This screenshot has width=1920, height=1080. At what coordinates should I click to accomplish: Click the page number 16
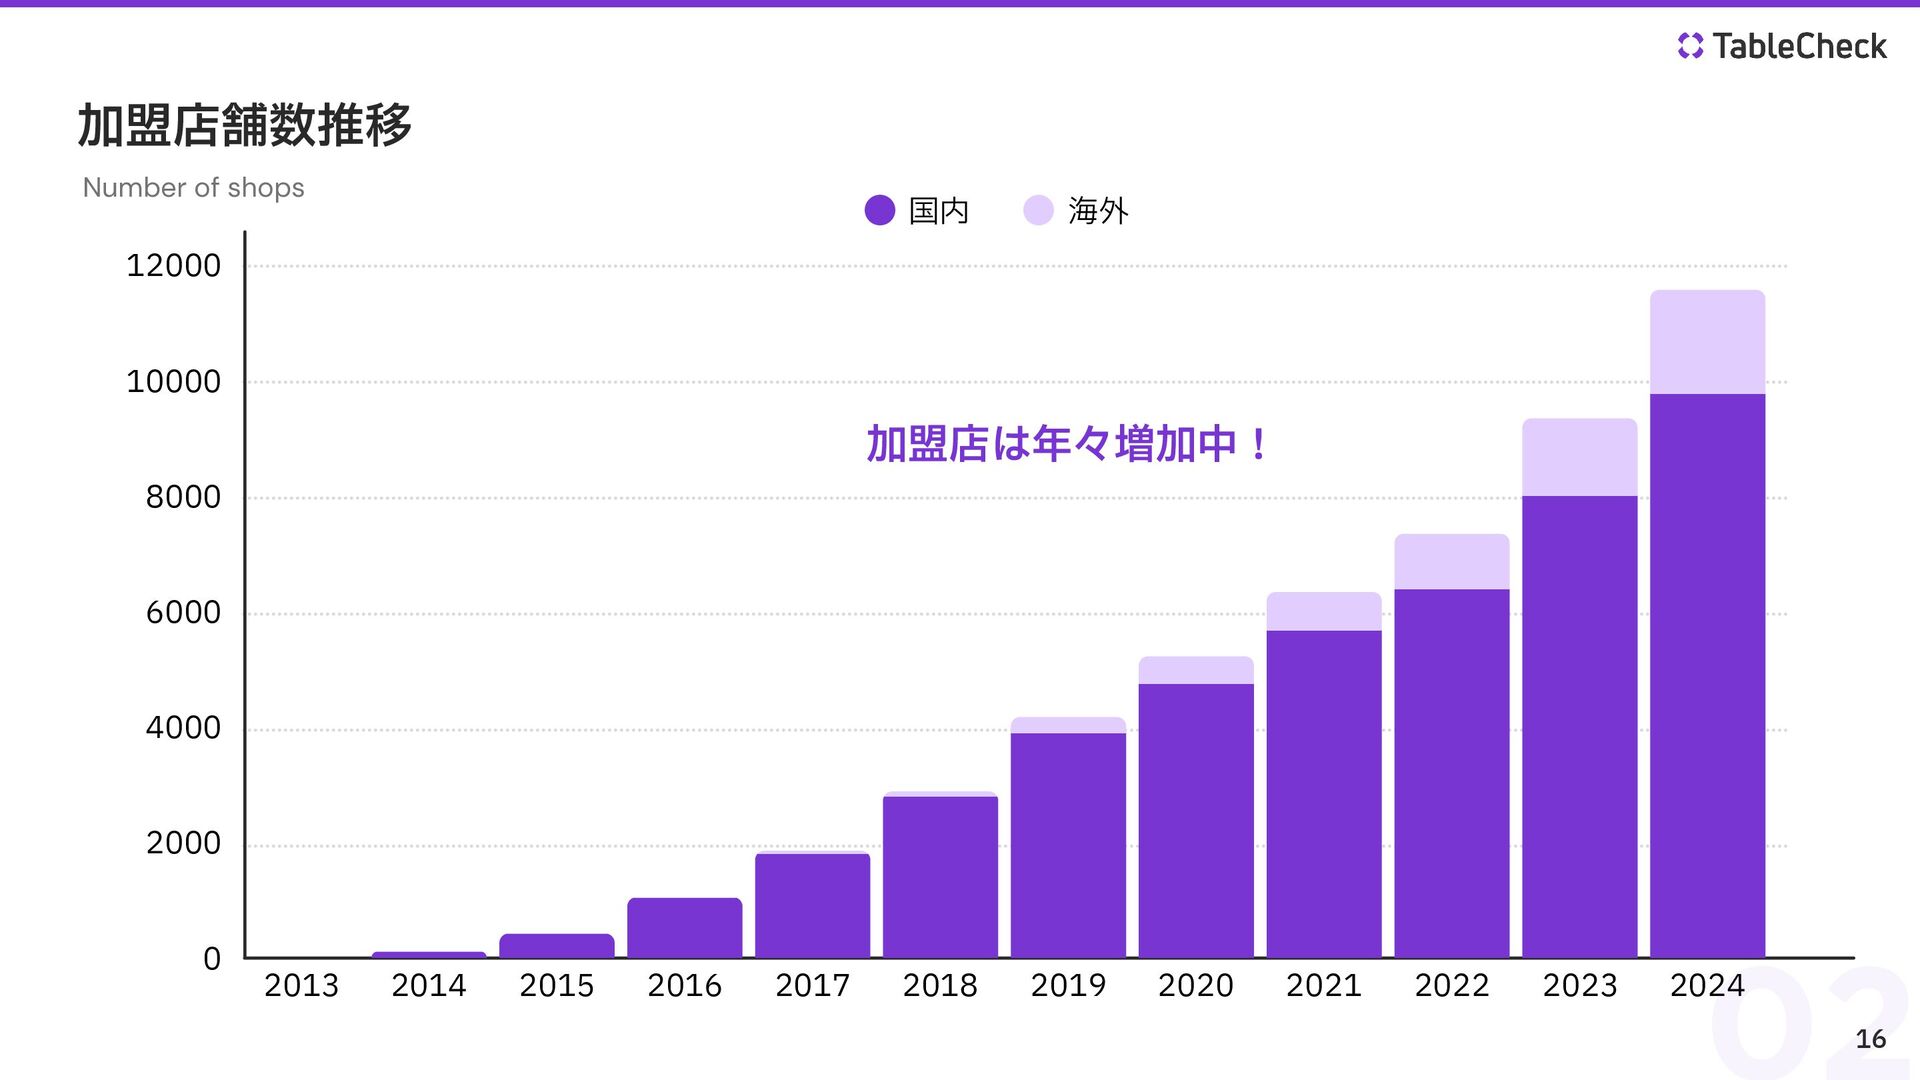[x=1870, y=1039]
